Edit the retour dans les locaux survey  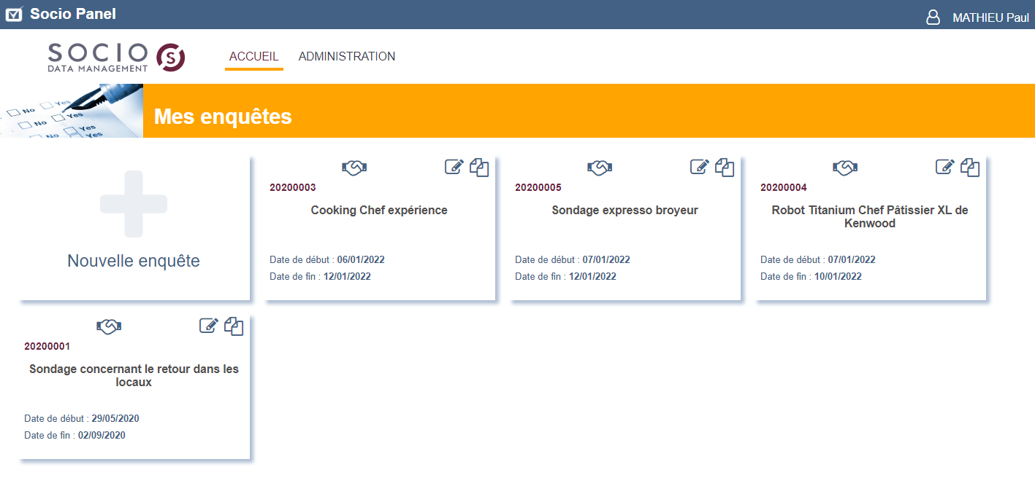209,326
